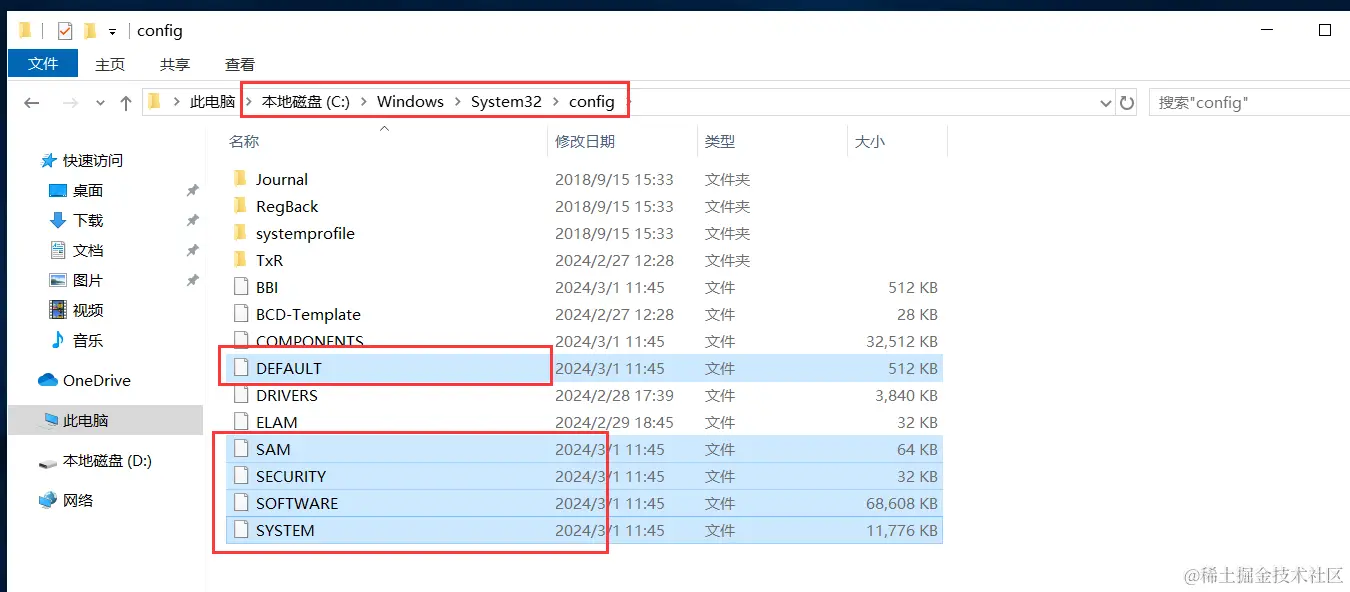Click the BCD-Template file icon
This screenshot has width=1350, height=592.
tap(240, 314)
